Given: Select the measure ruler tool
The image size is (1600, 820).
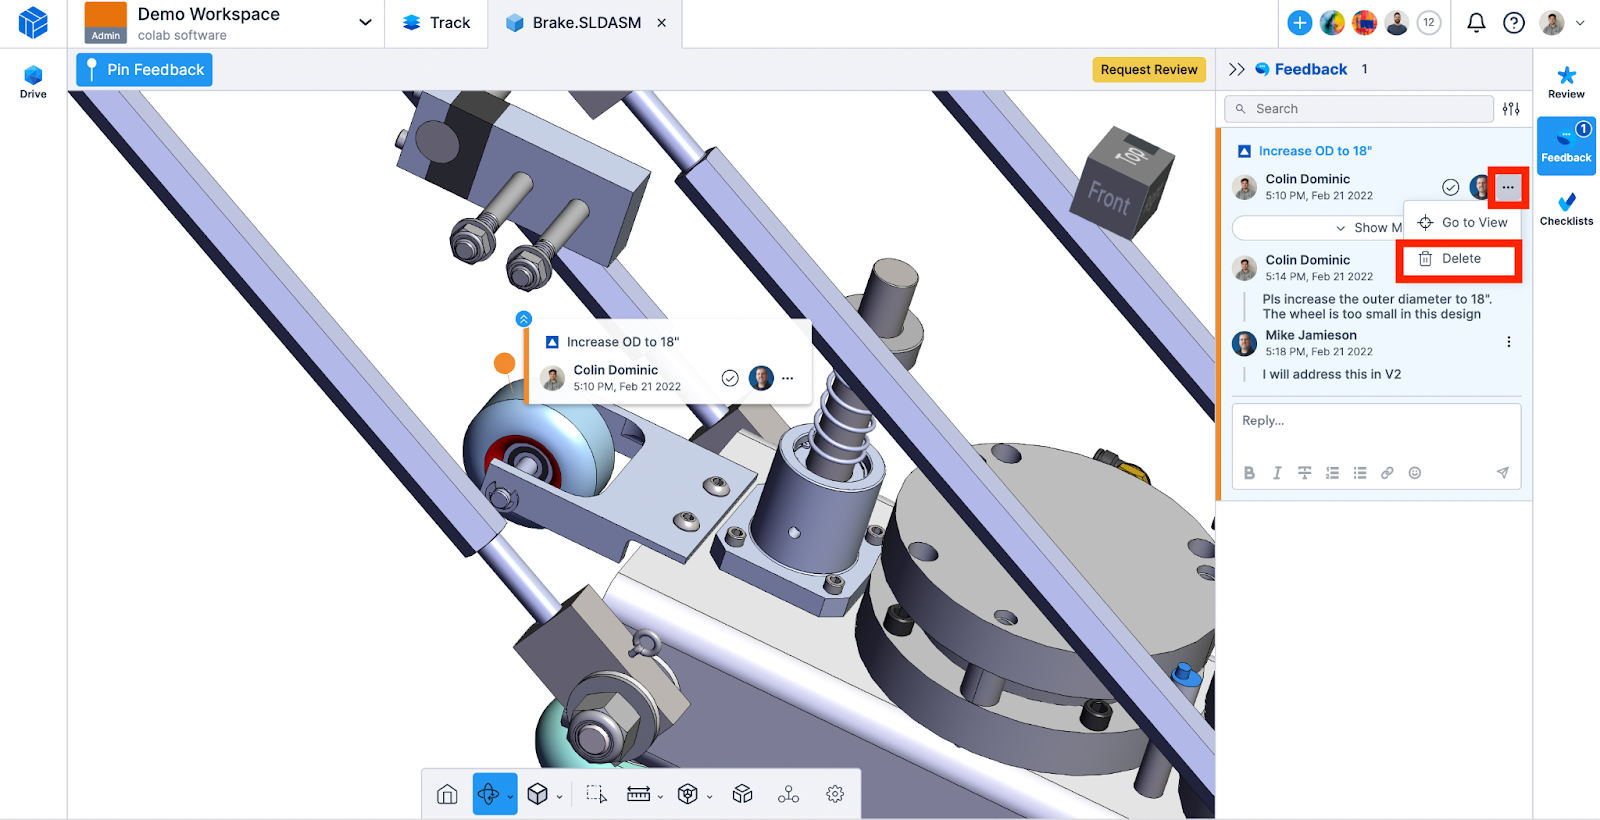Looking at the screenshot, I should click(638, 794).
